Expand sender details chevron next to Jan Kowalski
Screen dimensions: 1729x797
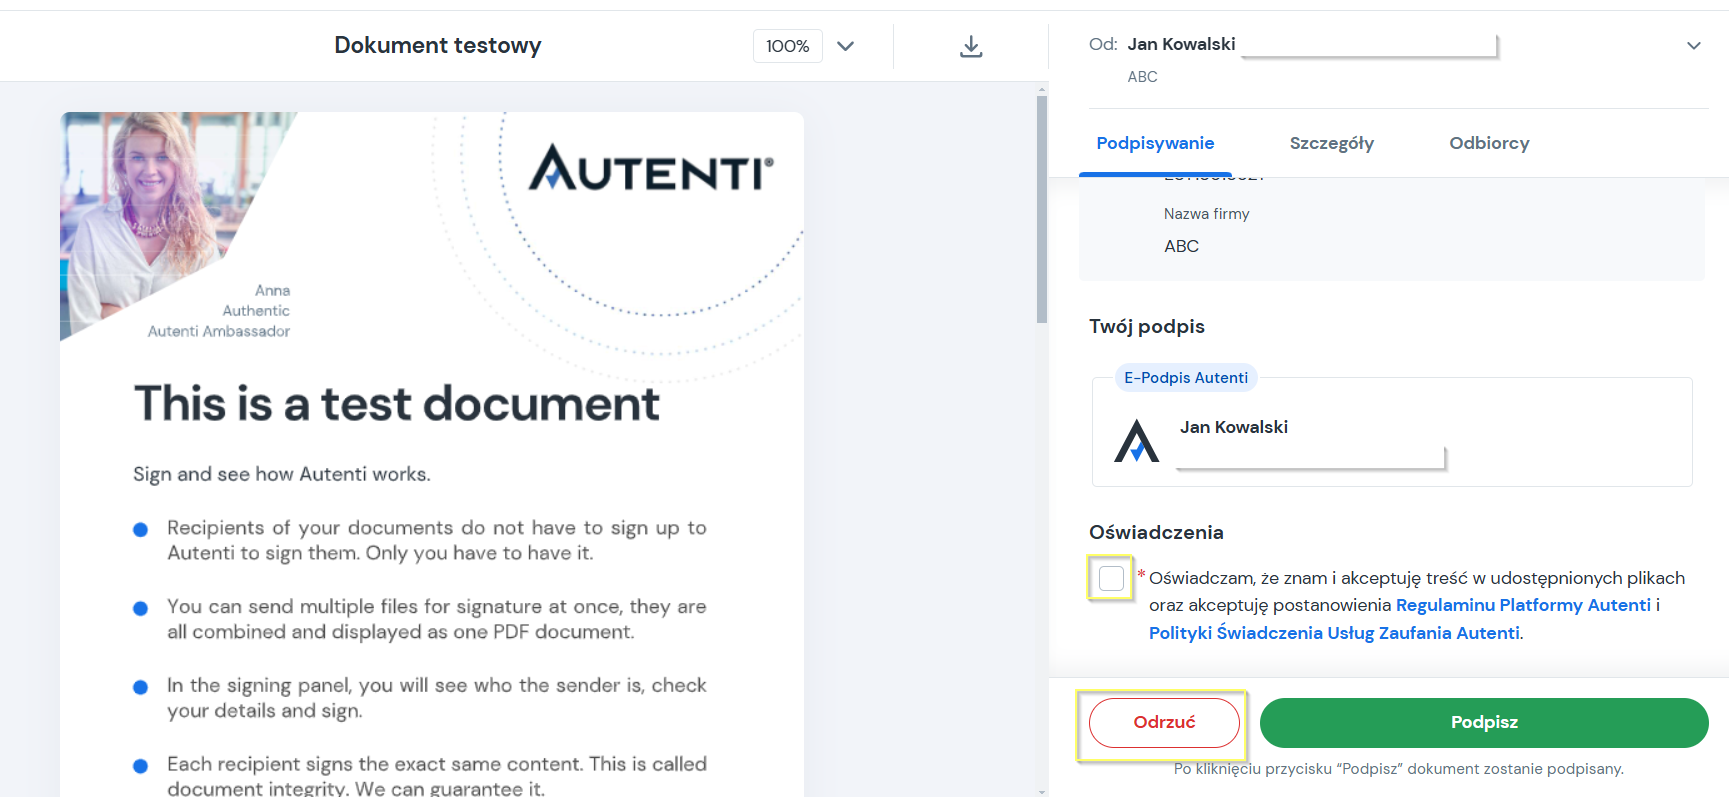click(1694, 46)
